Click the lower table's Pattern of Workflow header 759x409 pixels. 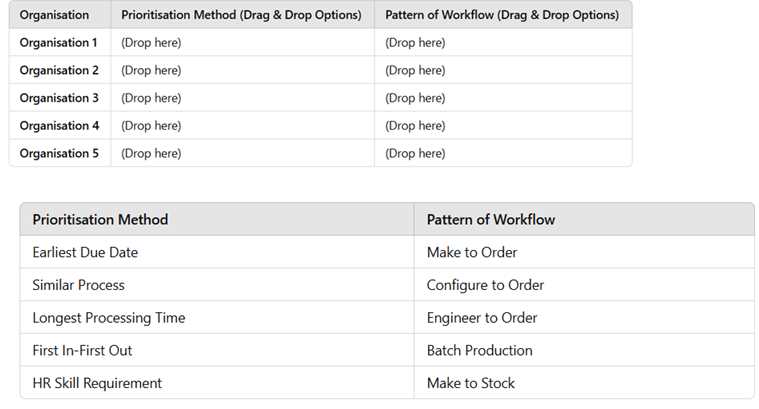click(490, 219)
